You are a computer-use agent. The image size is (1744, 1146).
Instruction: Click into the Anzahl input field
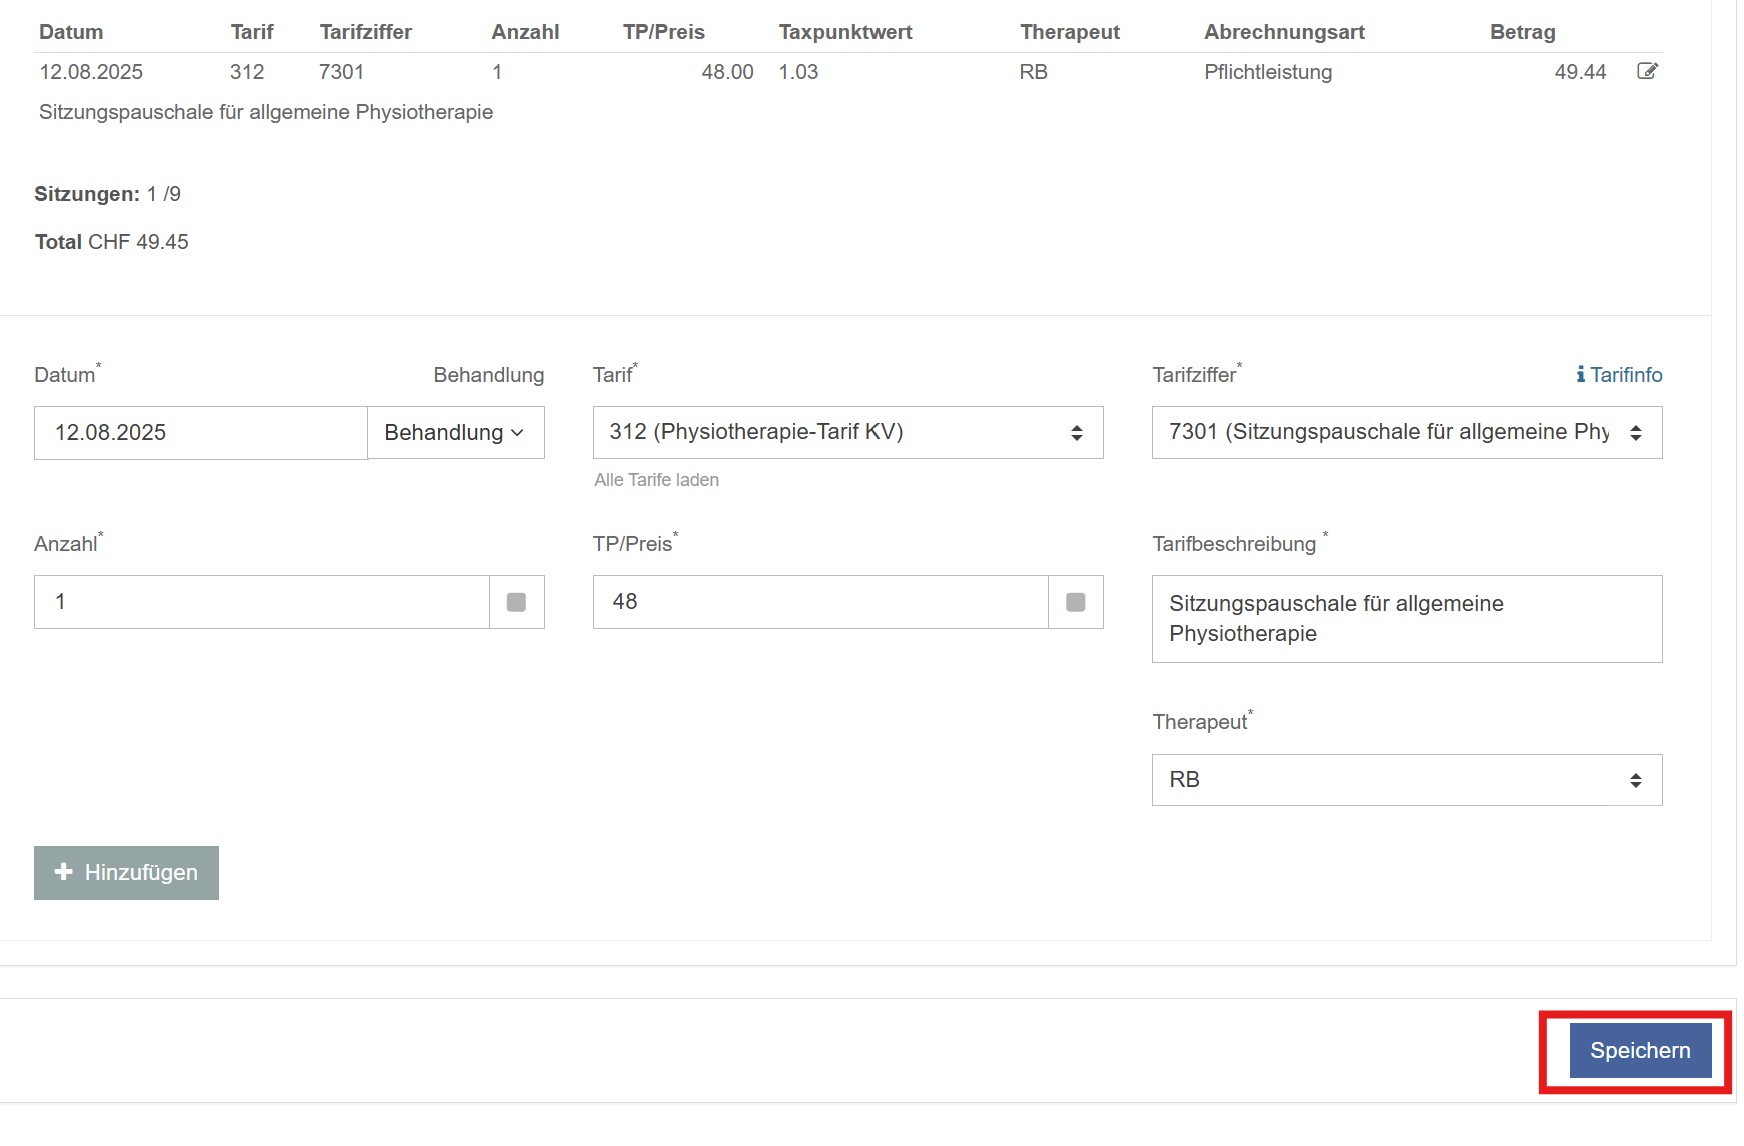coord(261,602)
